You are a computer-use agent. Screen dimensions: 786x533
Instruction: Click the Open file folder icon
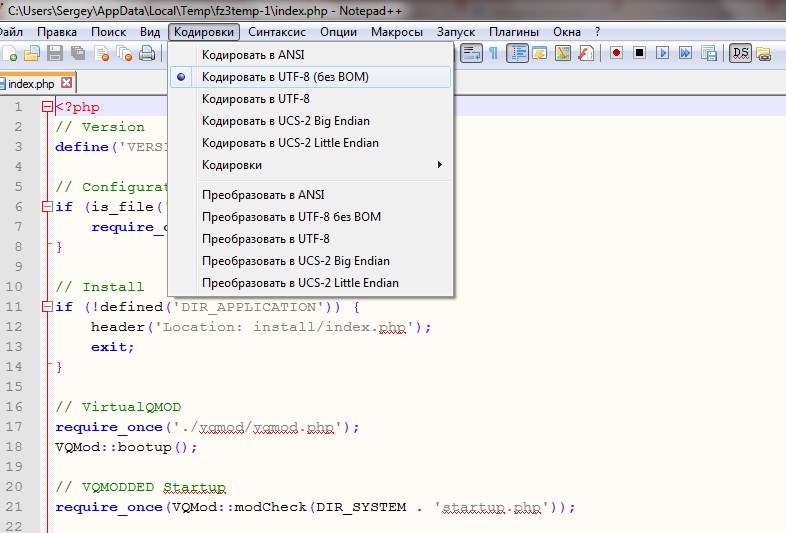(x=32, y=53)
